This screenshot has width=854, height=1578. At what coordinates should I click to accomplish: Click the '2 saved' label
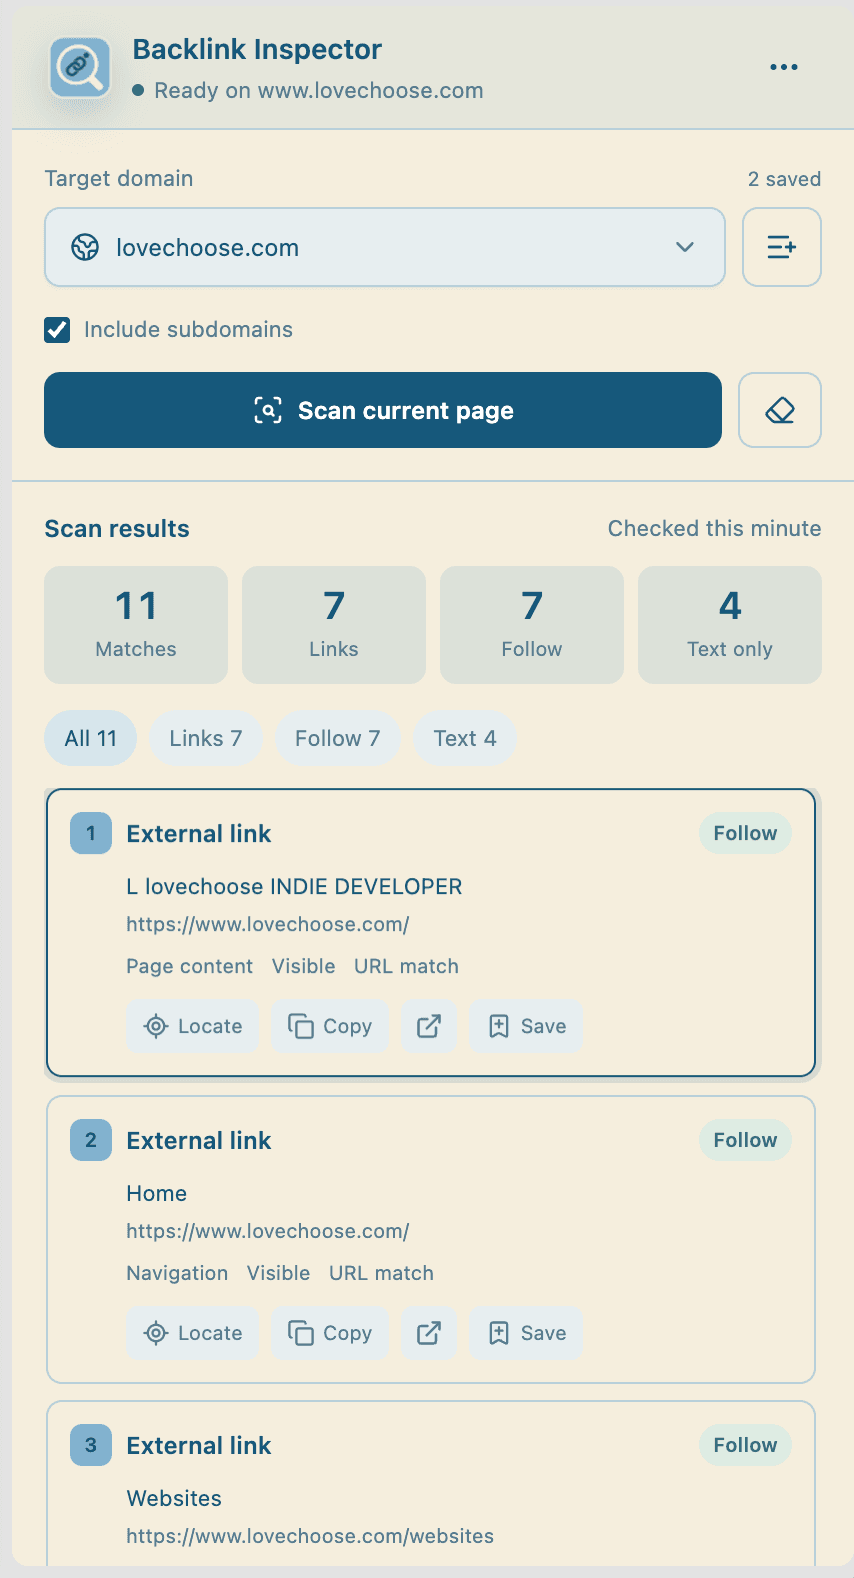pos(784,179)
